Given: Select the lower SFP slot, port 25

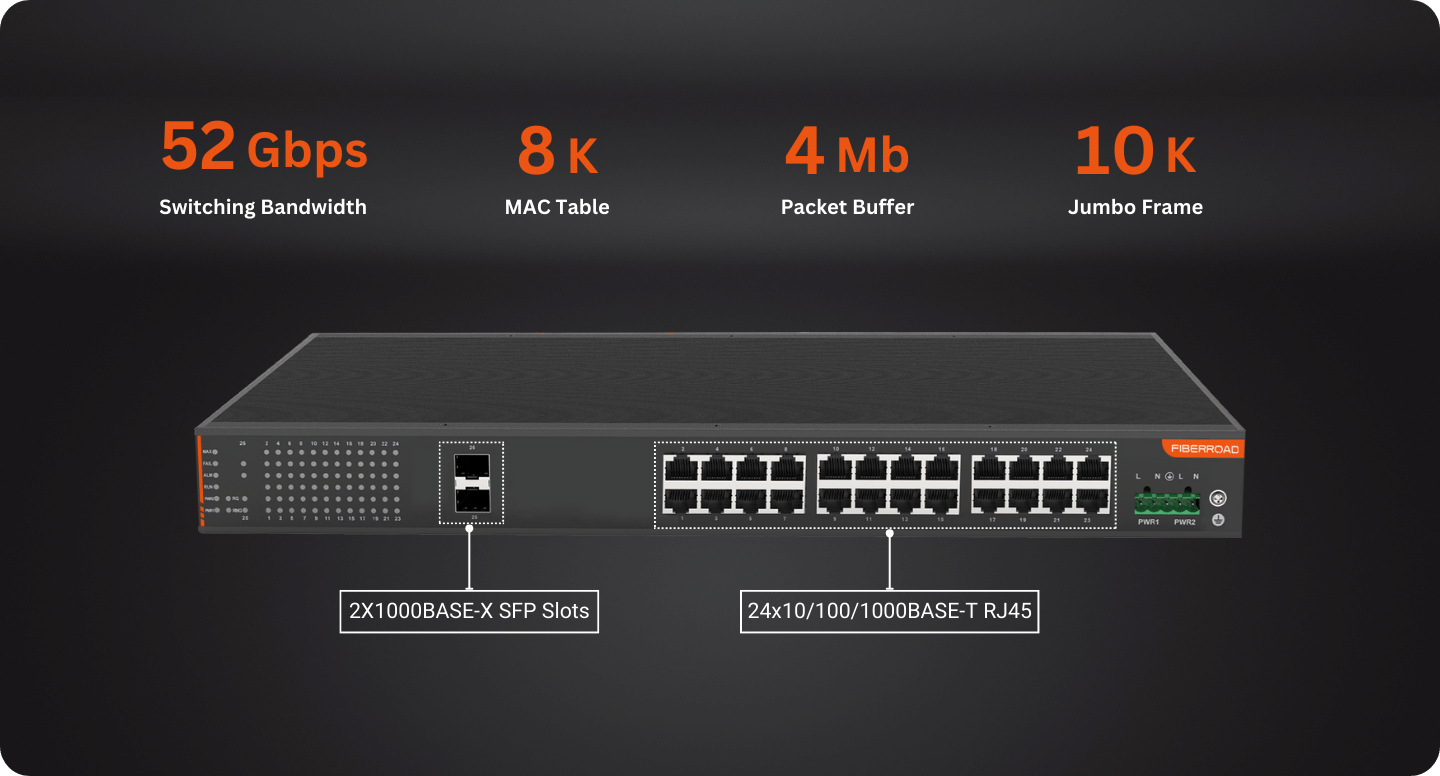Looking at the screenshot, I should pyautogui.click(x=472, y=500).
